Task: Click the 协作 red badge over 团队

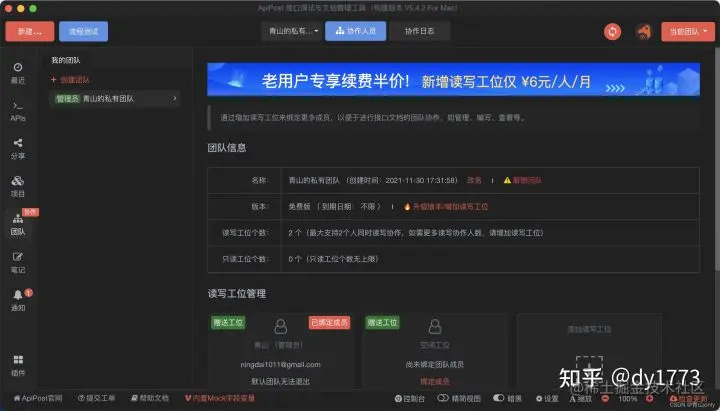Action: coord(30,212)
